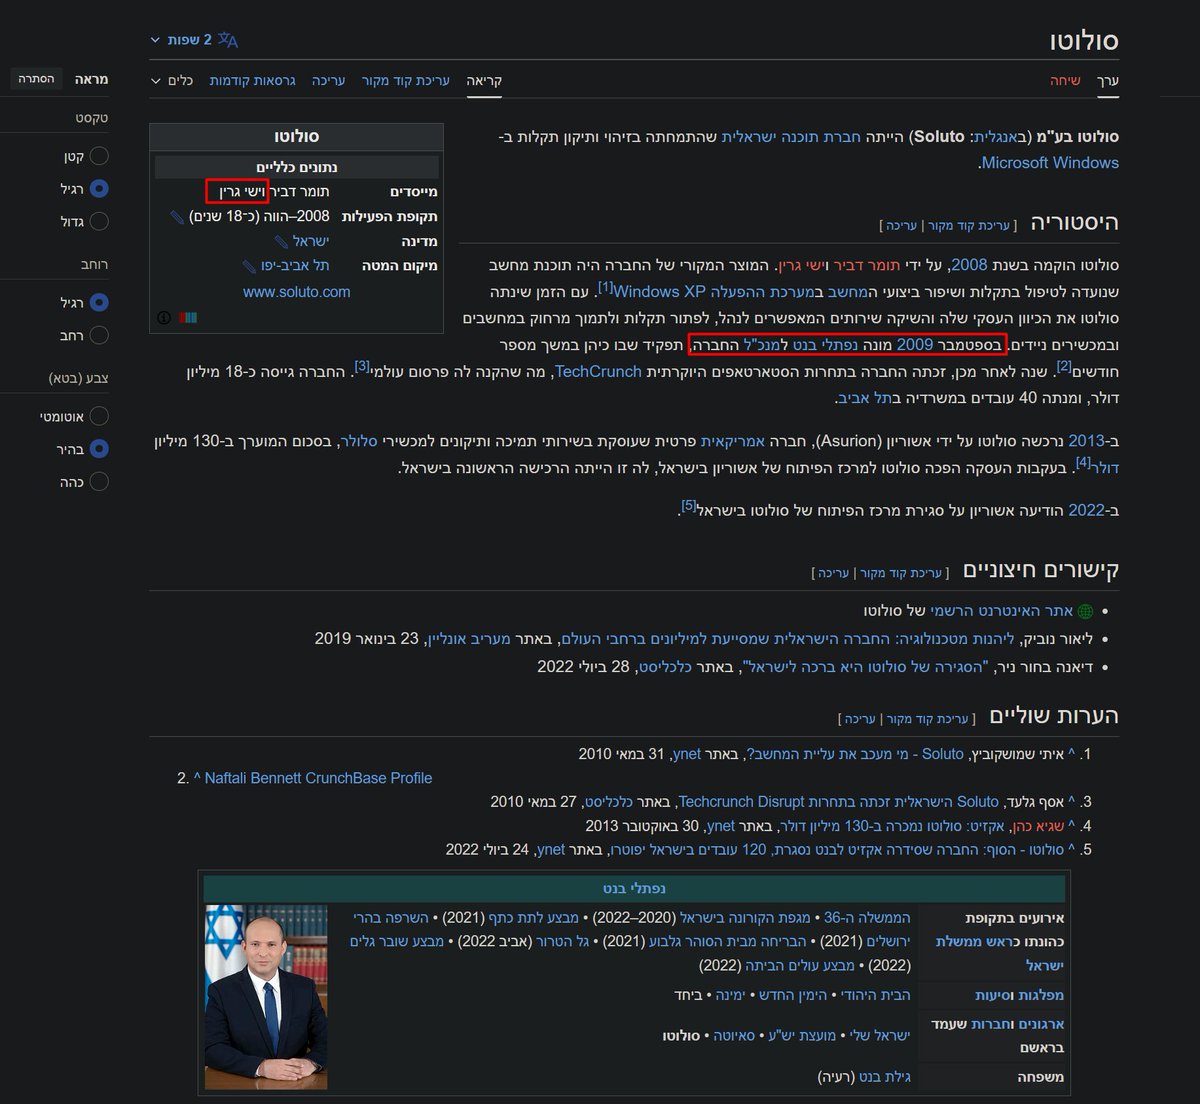Click the אמריקאית link near Asurion
Image resolution: width=1200 pixels, height=1104 pixels.
click(x=732, y=440)
